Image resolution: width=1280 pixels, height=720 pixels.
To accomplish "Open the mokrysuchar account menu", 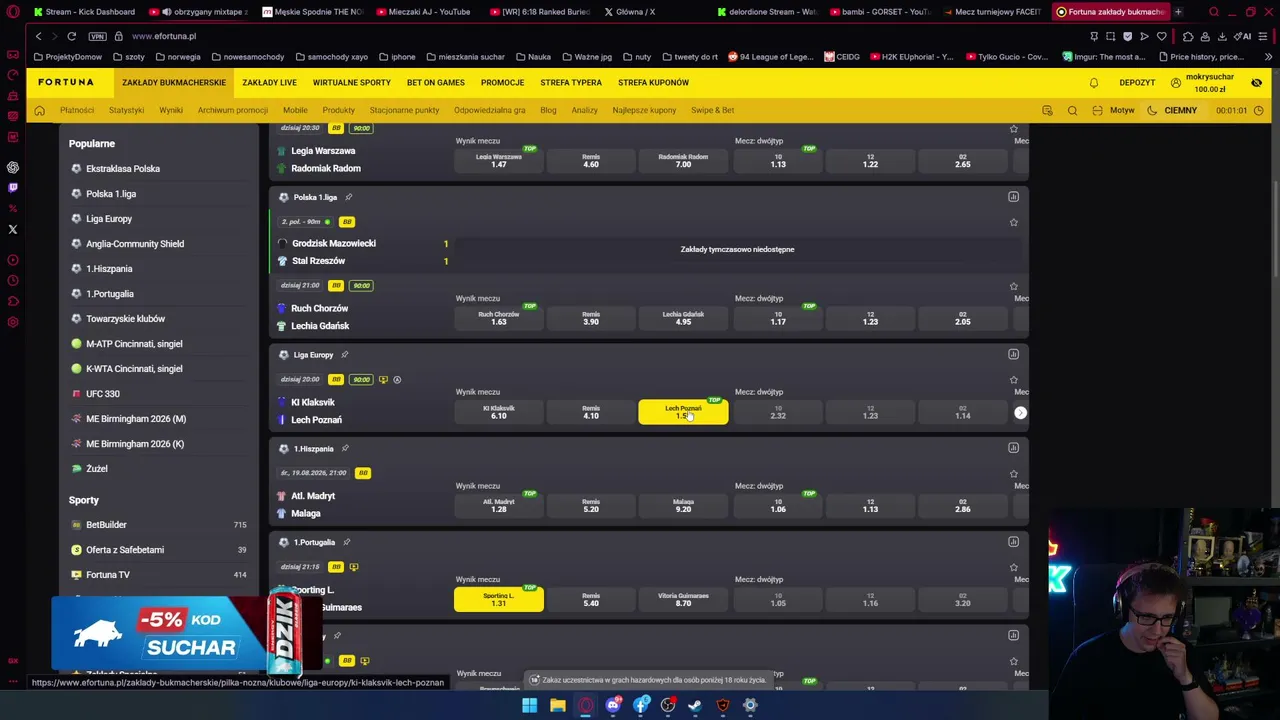I will point(1203,83).
